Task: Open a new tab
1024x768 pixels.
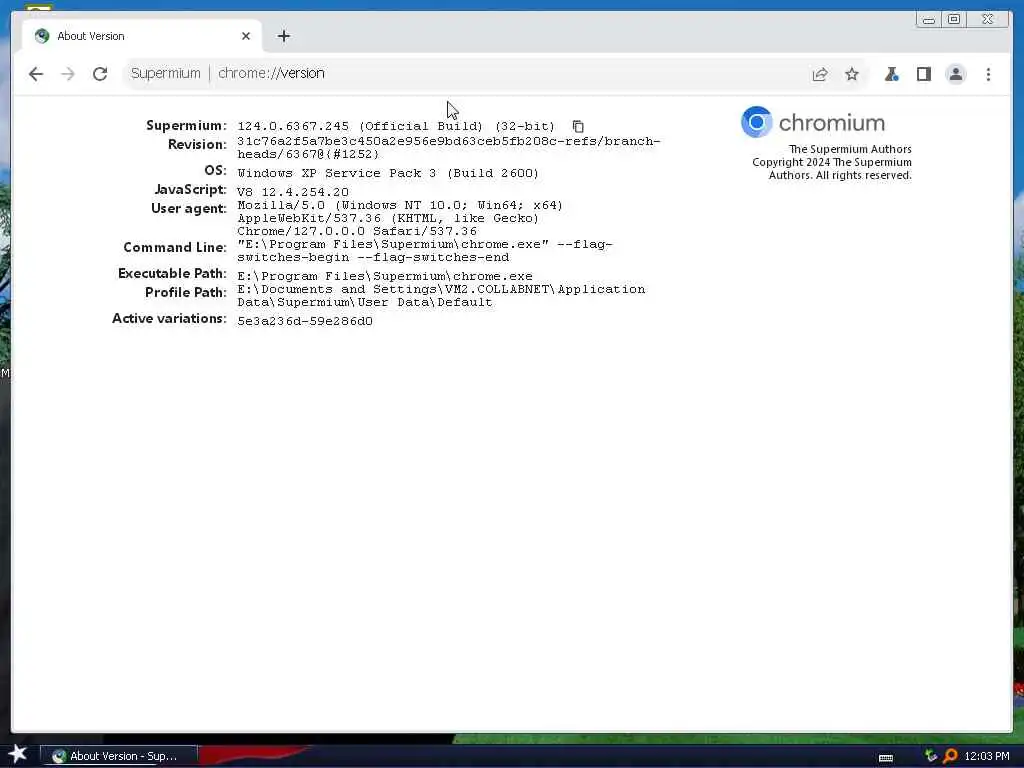Action: click(x=283, y=36)
